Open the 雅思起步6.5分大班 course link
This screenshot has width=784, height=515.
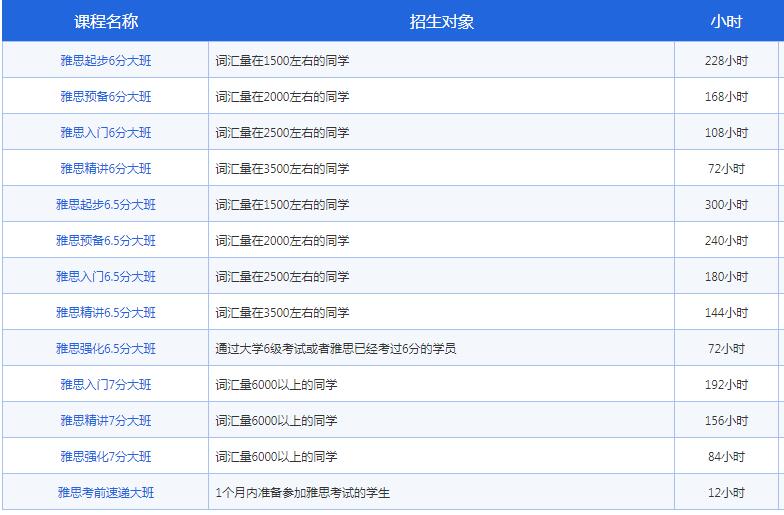(x=106, y=204)
